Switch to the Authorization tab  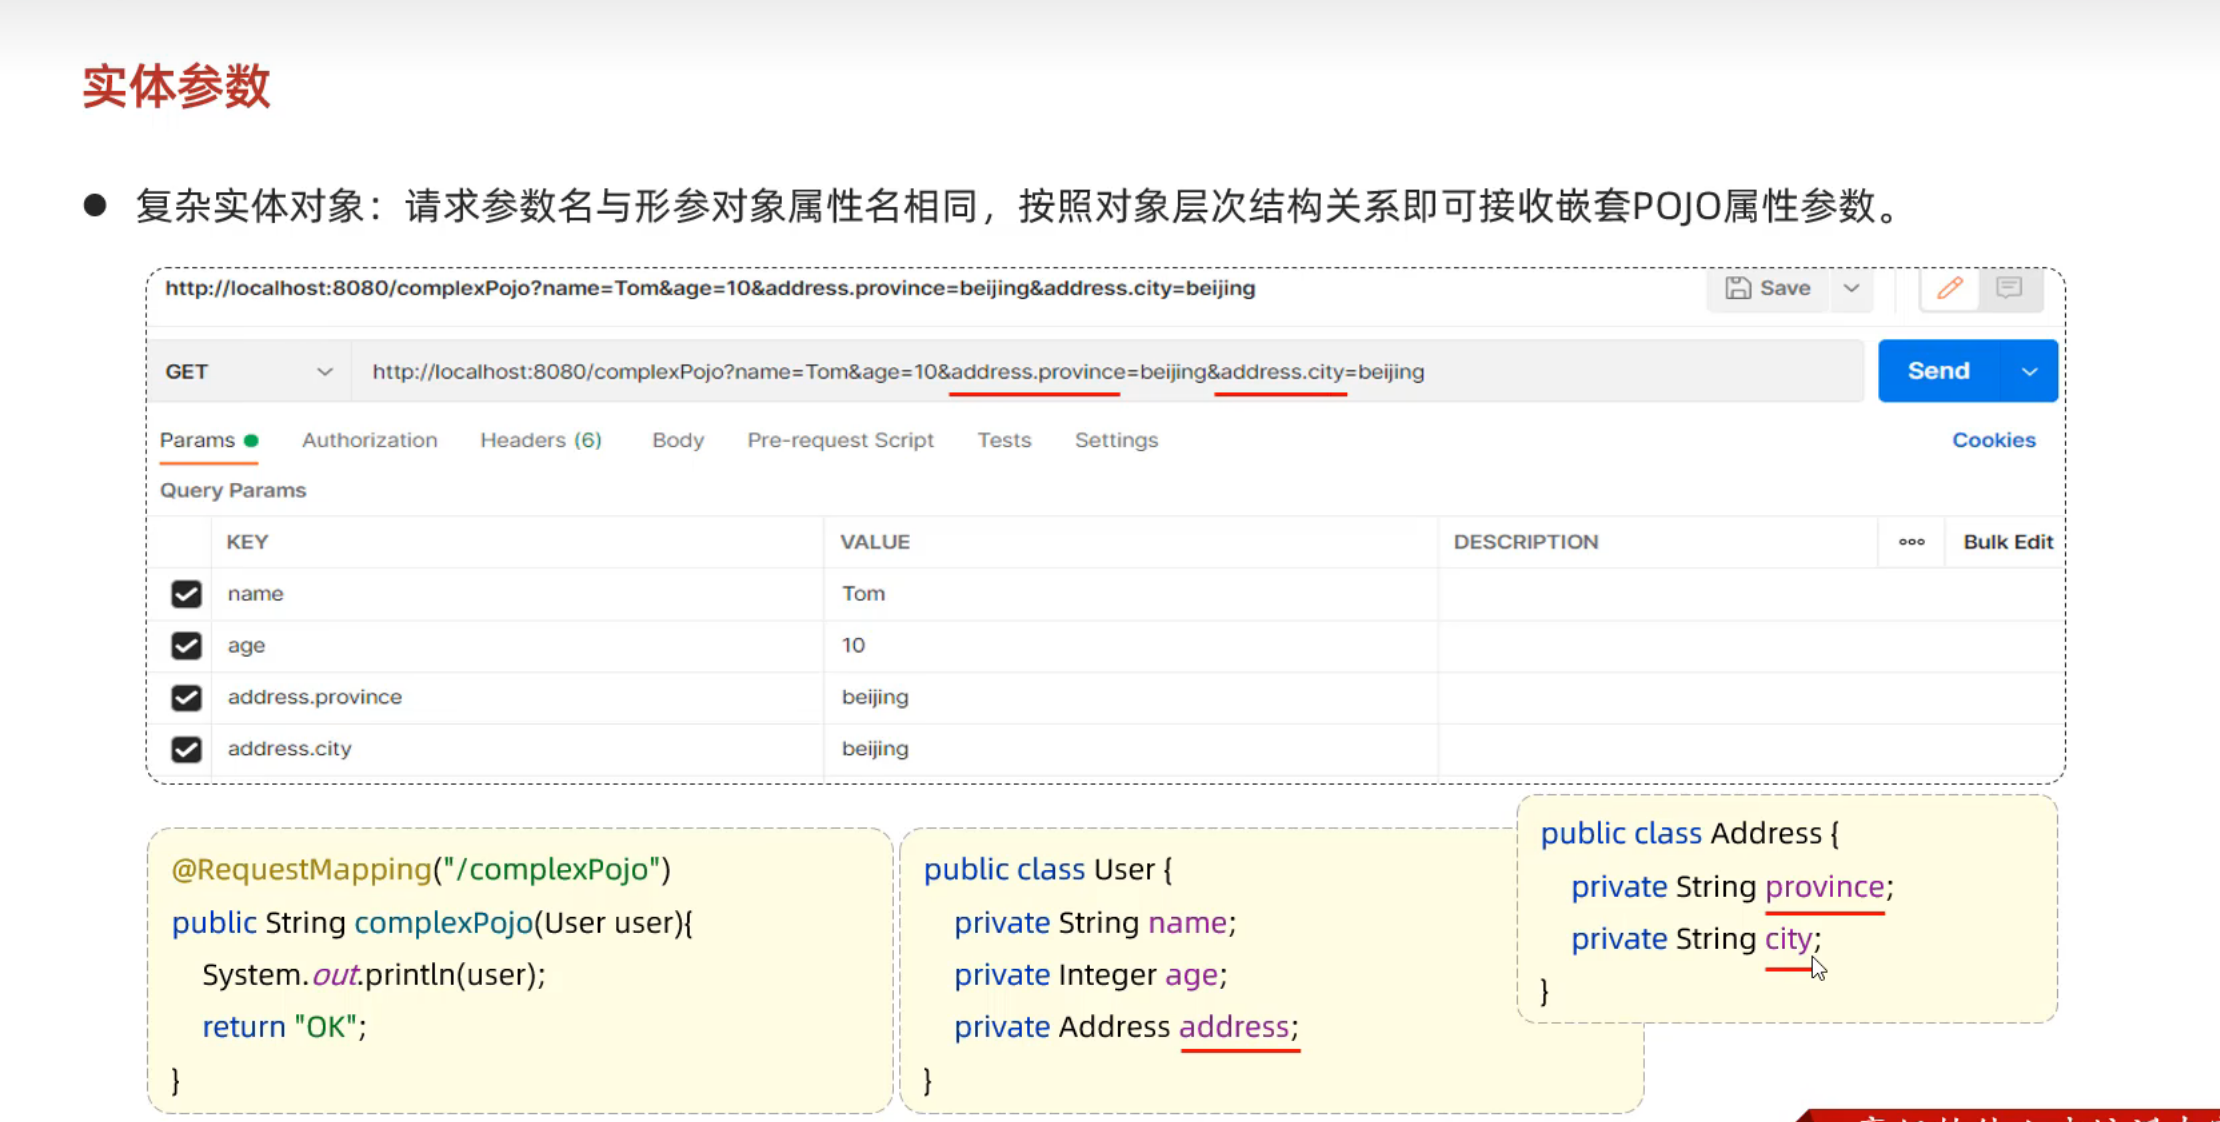click(x=369, y=440)
